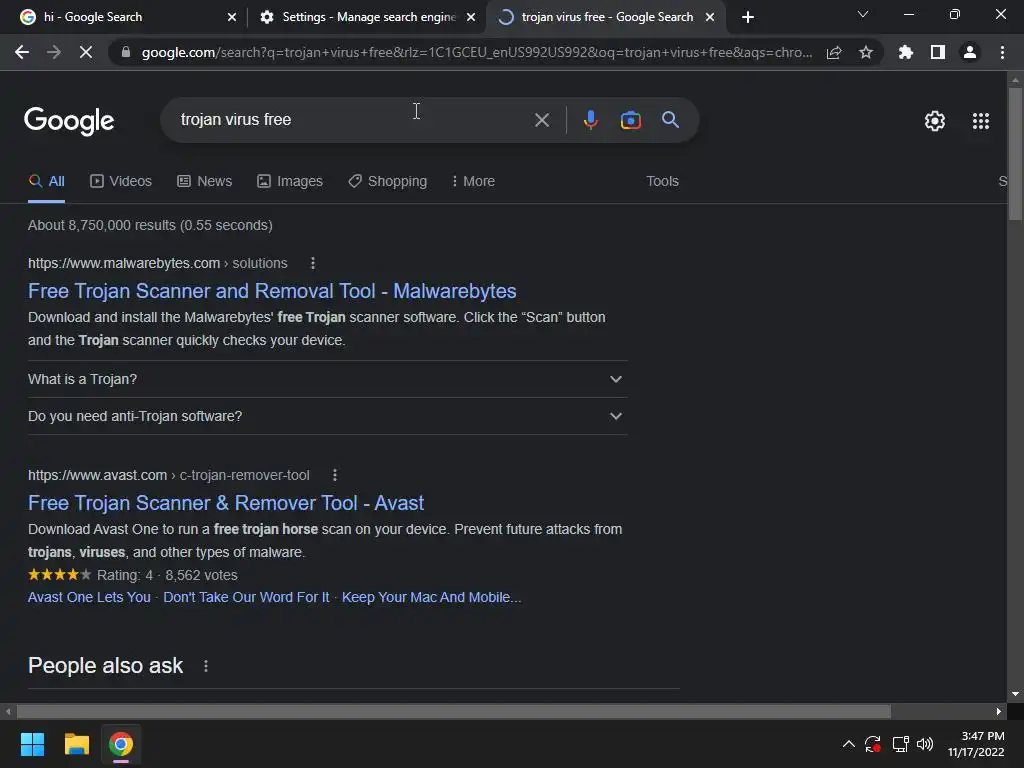Click Chrome icon in taskbar
The width and height of the screenshot is (1024, 768).
[121, 744]
